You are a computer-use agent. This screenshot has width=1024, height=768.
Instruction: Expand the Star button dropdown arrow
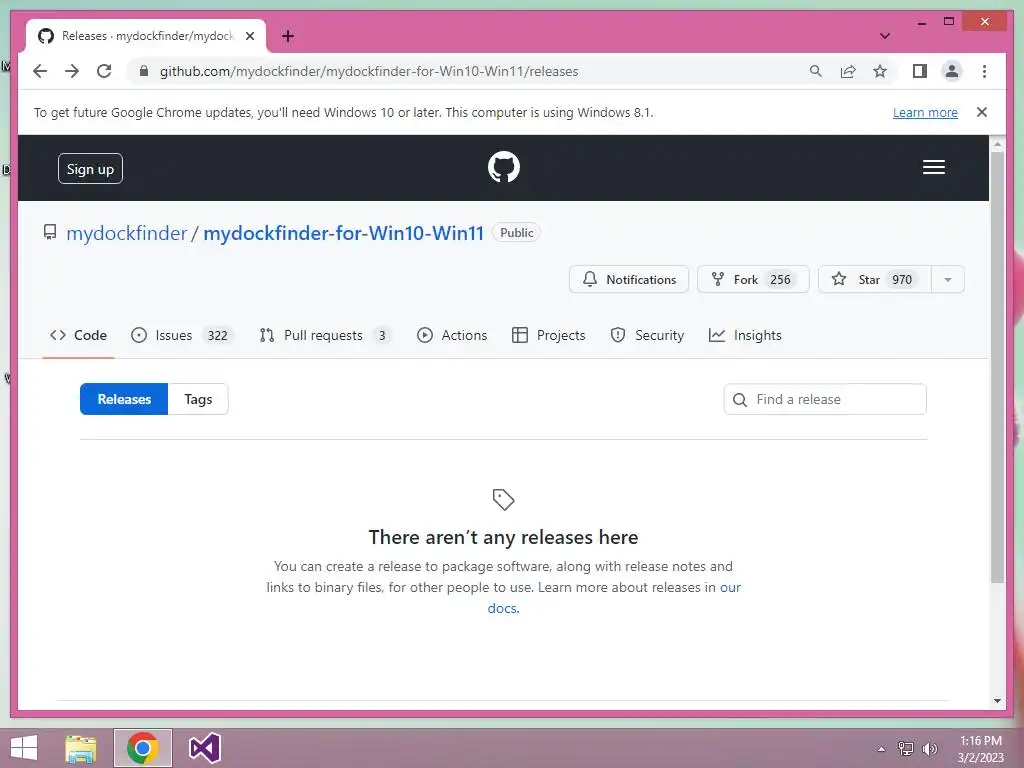[948, 280]
